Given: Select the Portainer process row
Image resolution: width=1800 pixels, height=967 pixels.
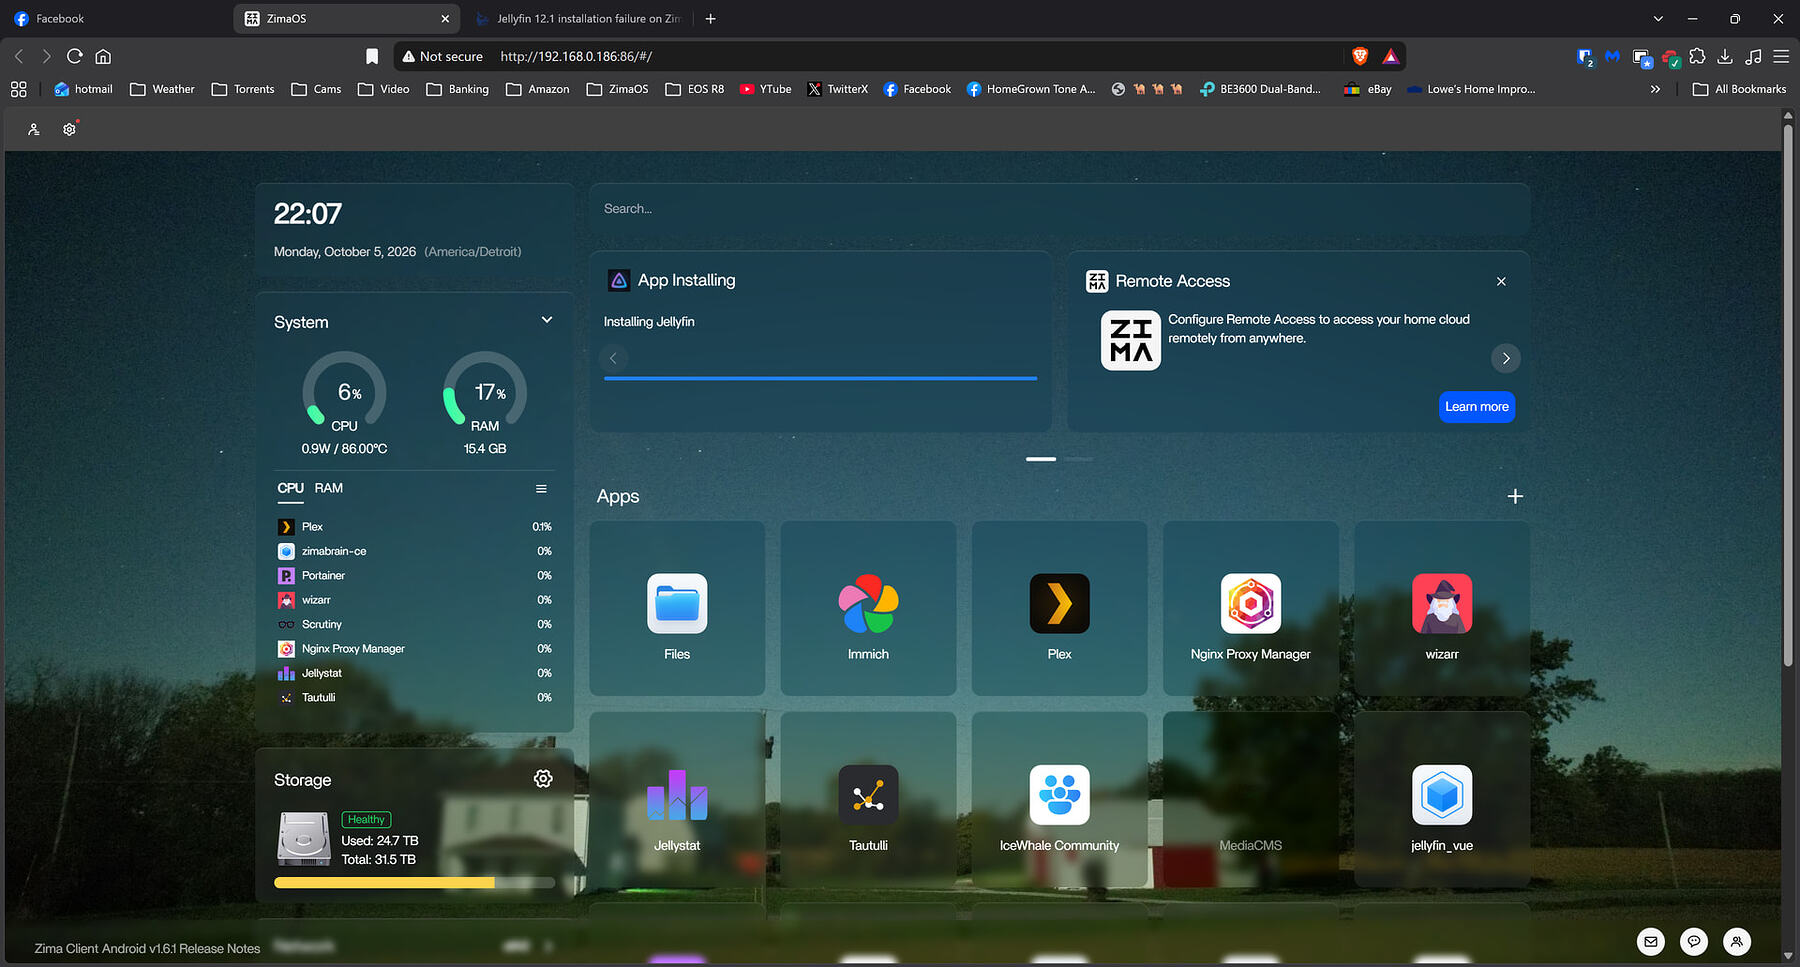Looking at the screenshot, I should (x=414, y=576).
